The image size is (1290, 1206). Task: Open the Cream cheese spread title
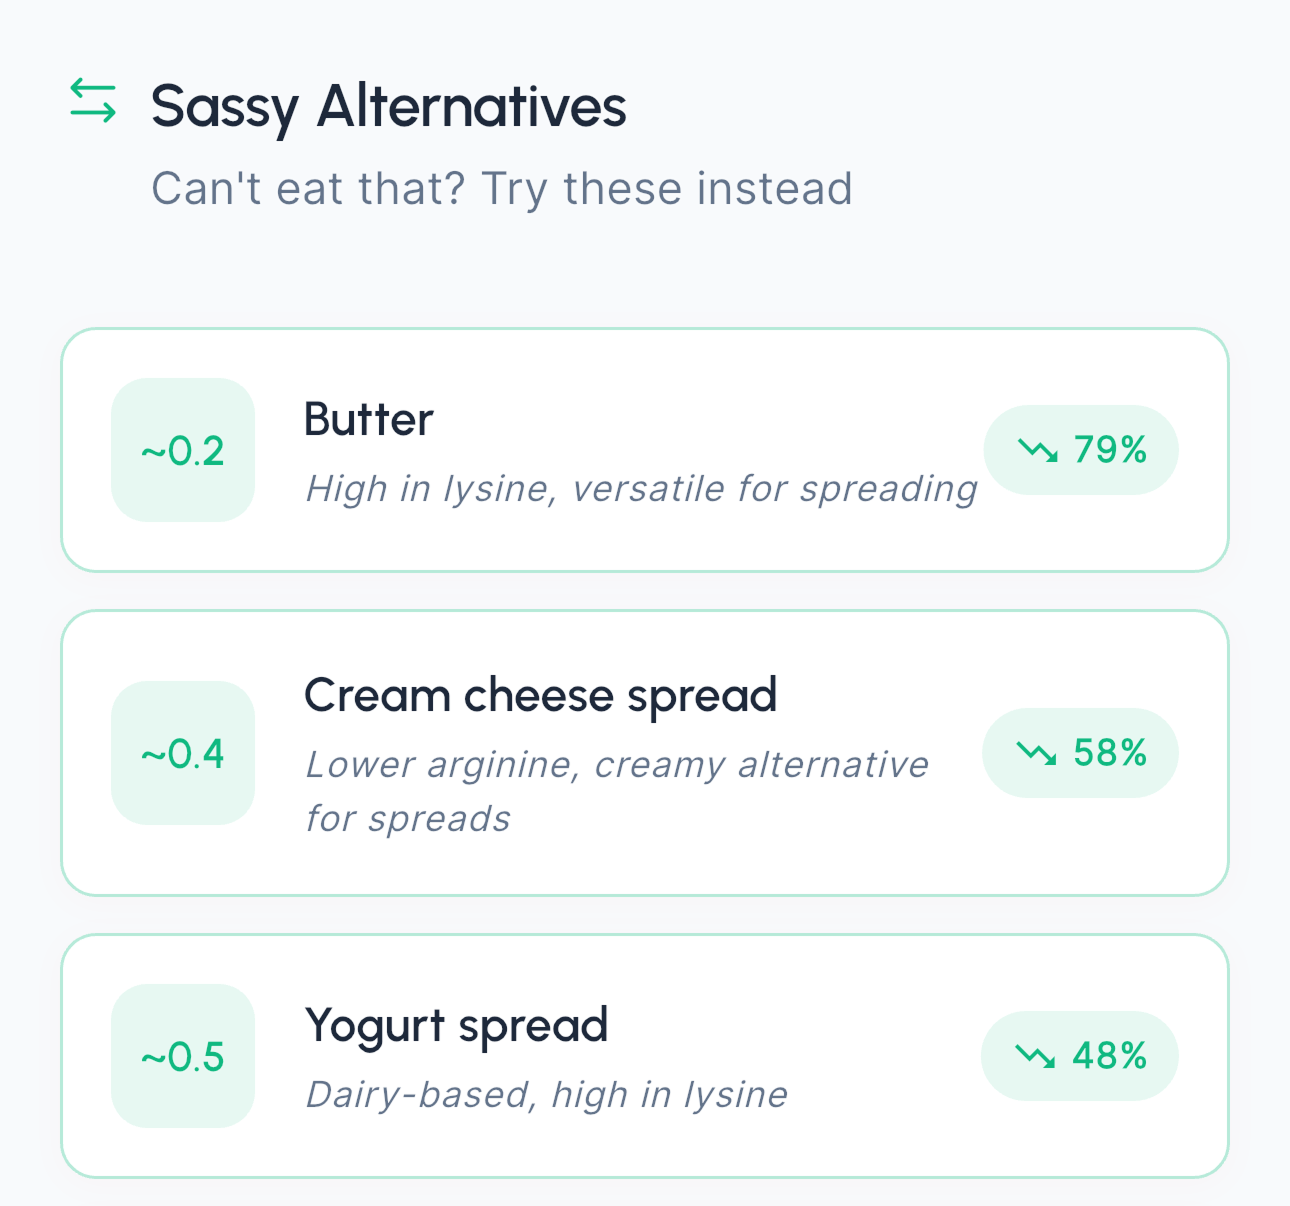540,695
